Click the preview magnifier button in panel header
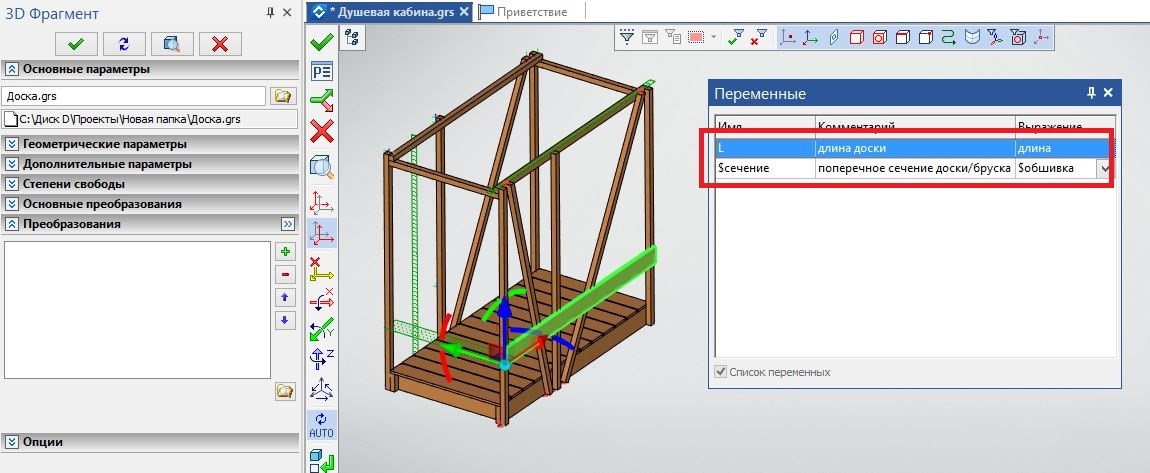 [172, 43]
